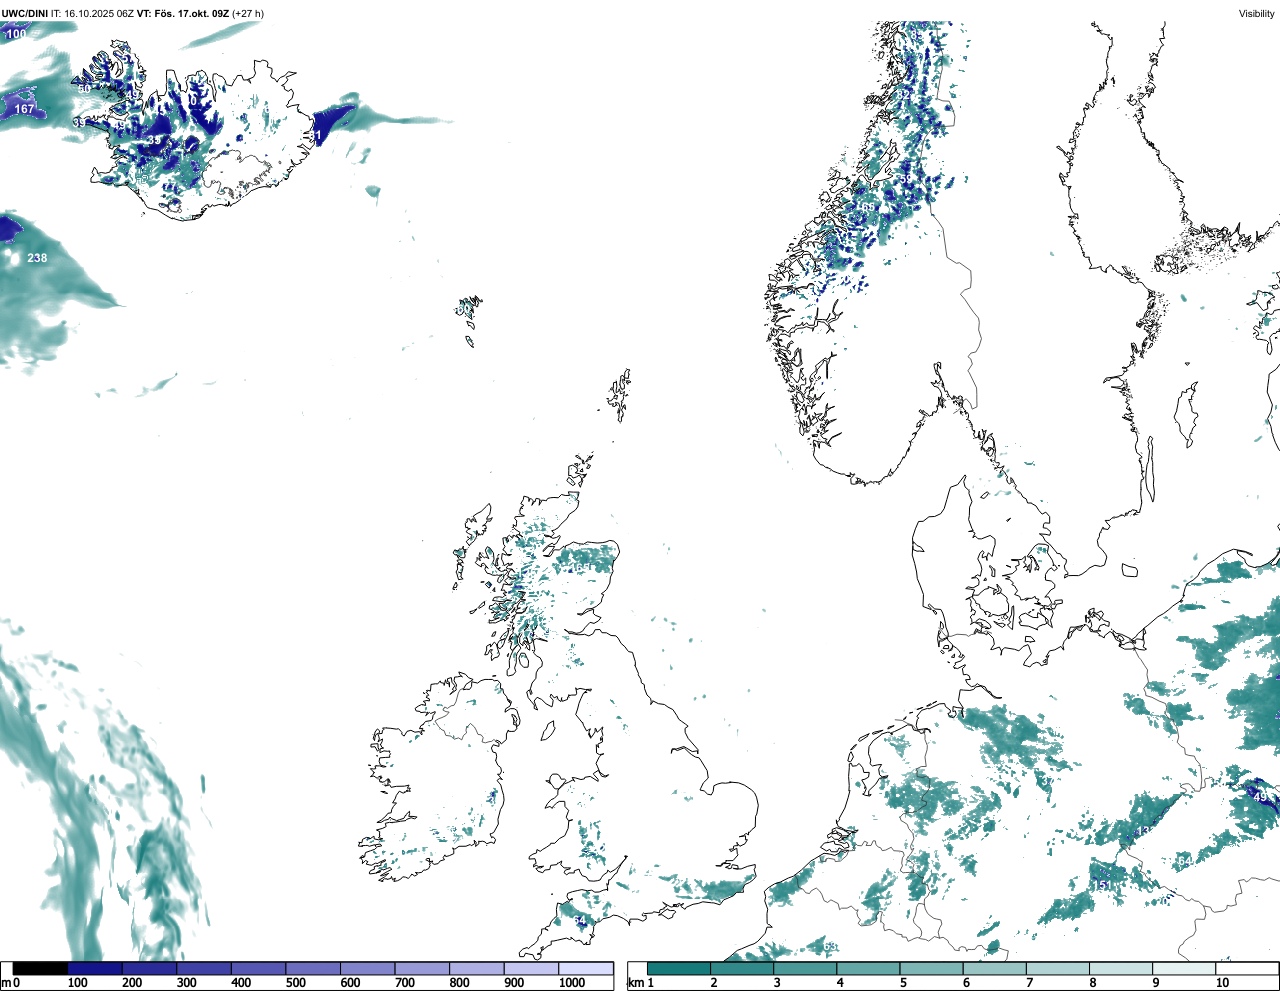Click the forecast lead "(+27 h)"
The height and width of the screenshot is (991, 1280).
(x=248, y=14)
